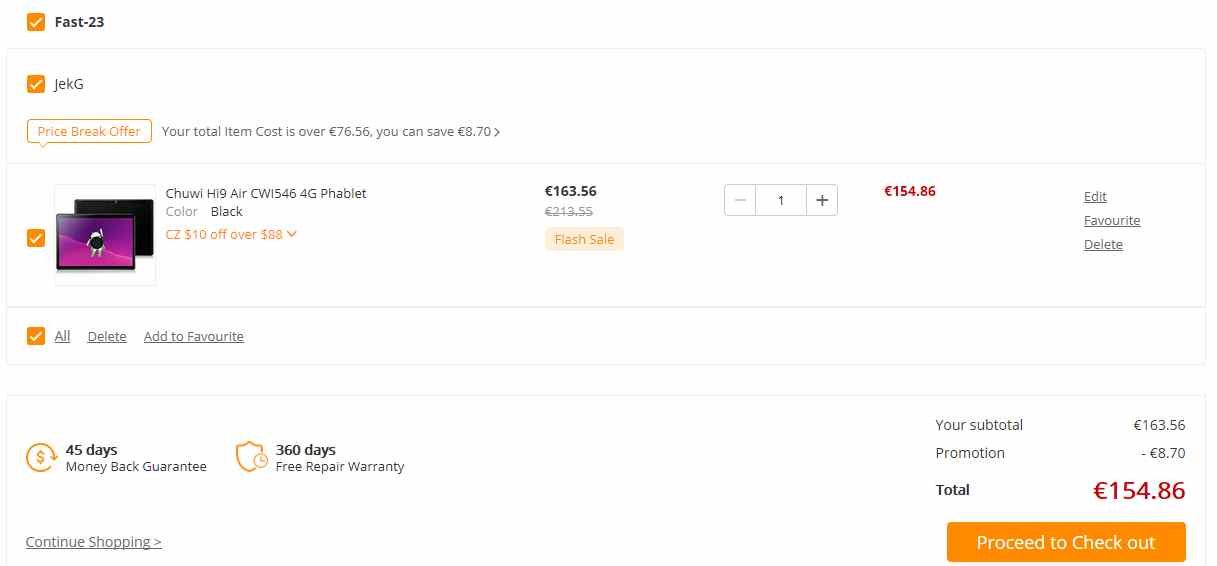
Task: Expand the CZ $10 off over $88 coupon
Action: [231, 234]
